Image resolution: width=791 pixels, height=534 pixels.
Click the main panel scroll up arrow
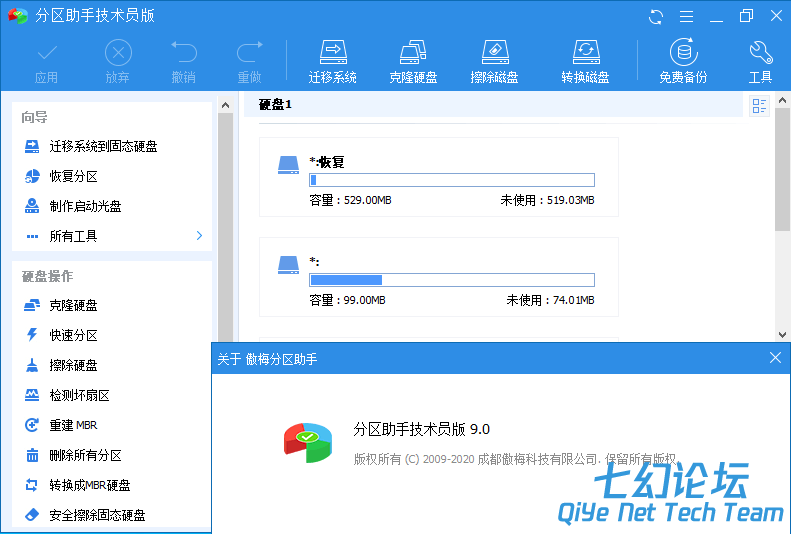coord(782,100)
